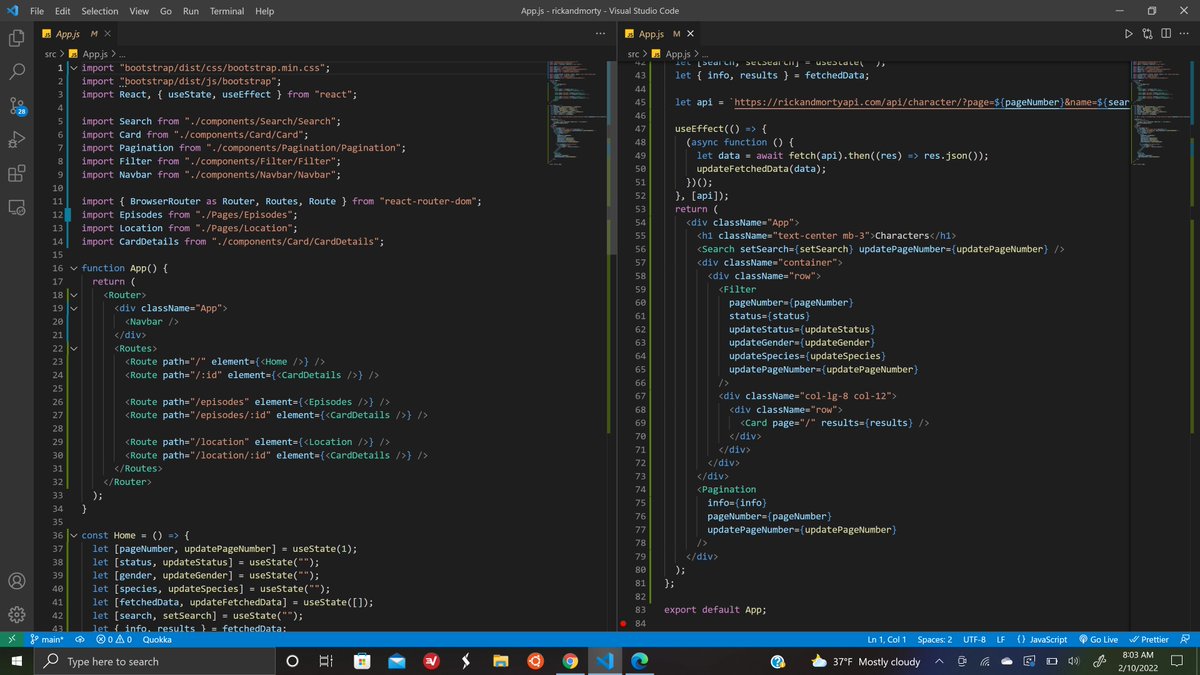Change the UTF-8 encoding selector
1200x675 pixels.
point(977,638)
